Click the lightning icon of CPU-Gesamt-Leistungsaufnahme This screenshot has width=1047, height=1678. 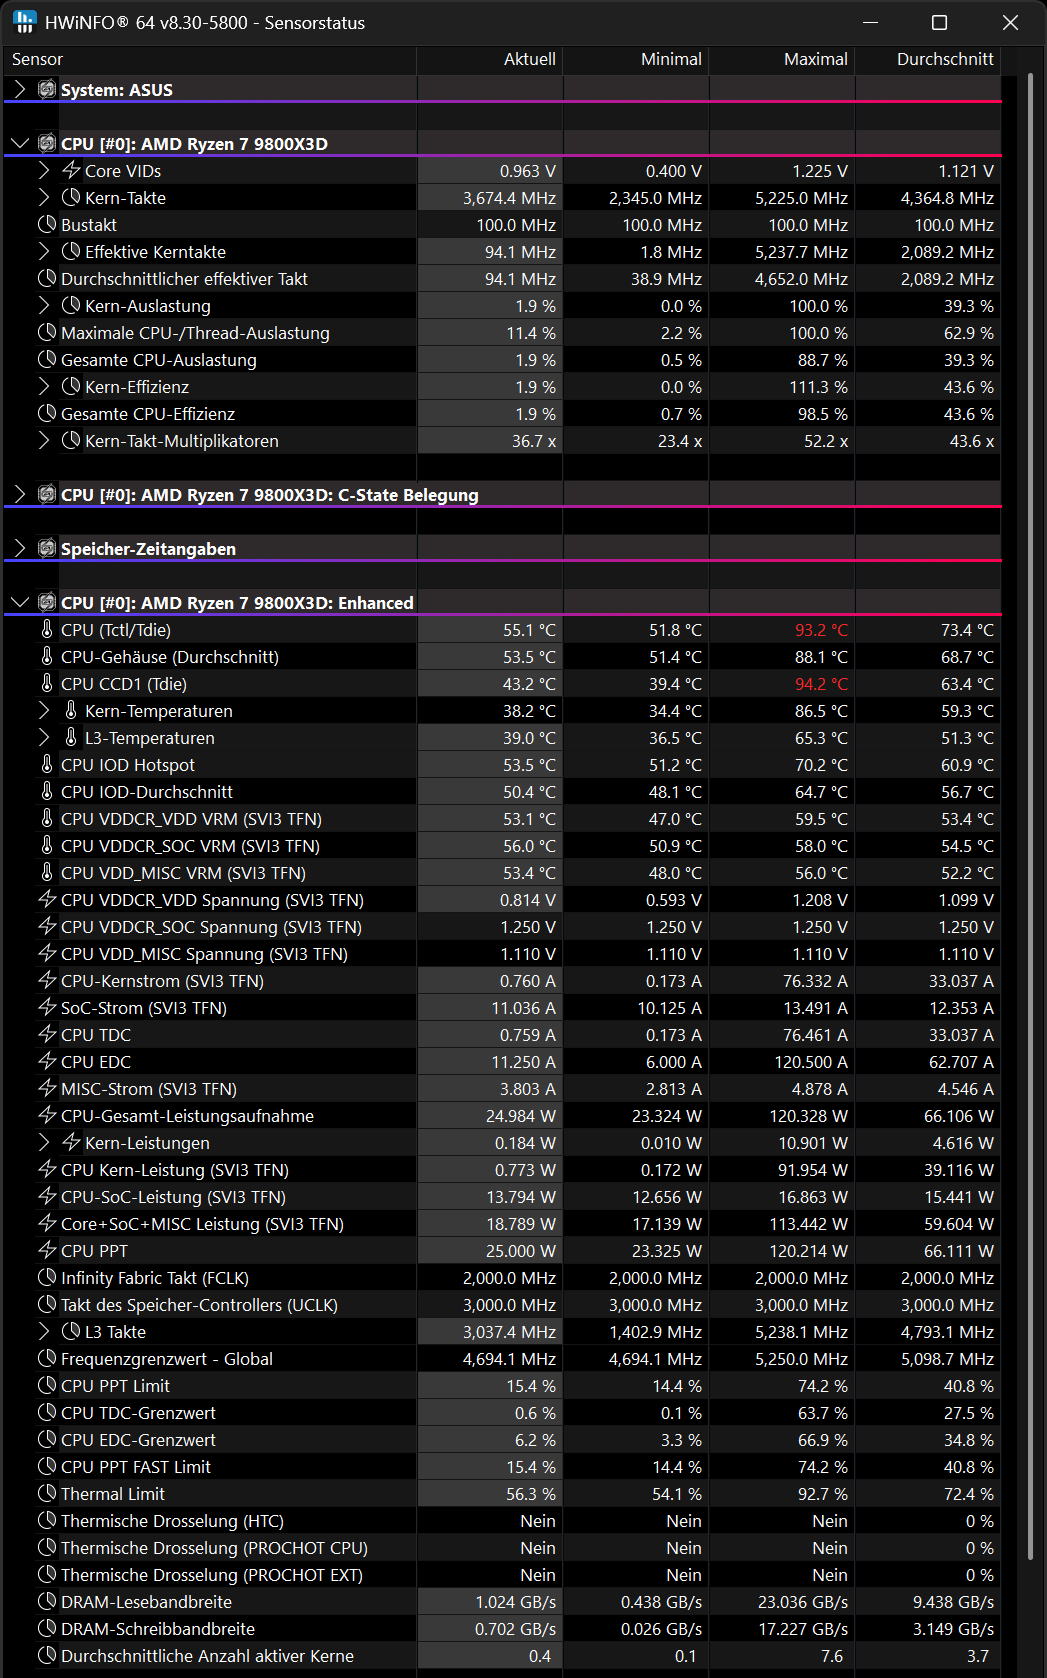click(47, 1116)
